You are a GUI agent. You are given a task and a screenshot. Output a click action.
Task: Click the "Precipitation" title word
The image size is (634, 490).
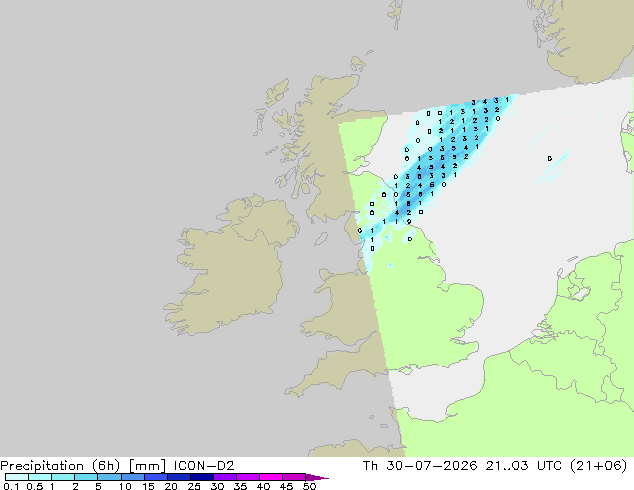(x=42, y=466)
